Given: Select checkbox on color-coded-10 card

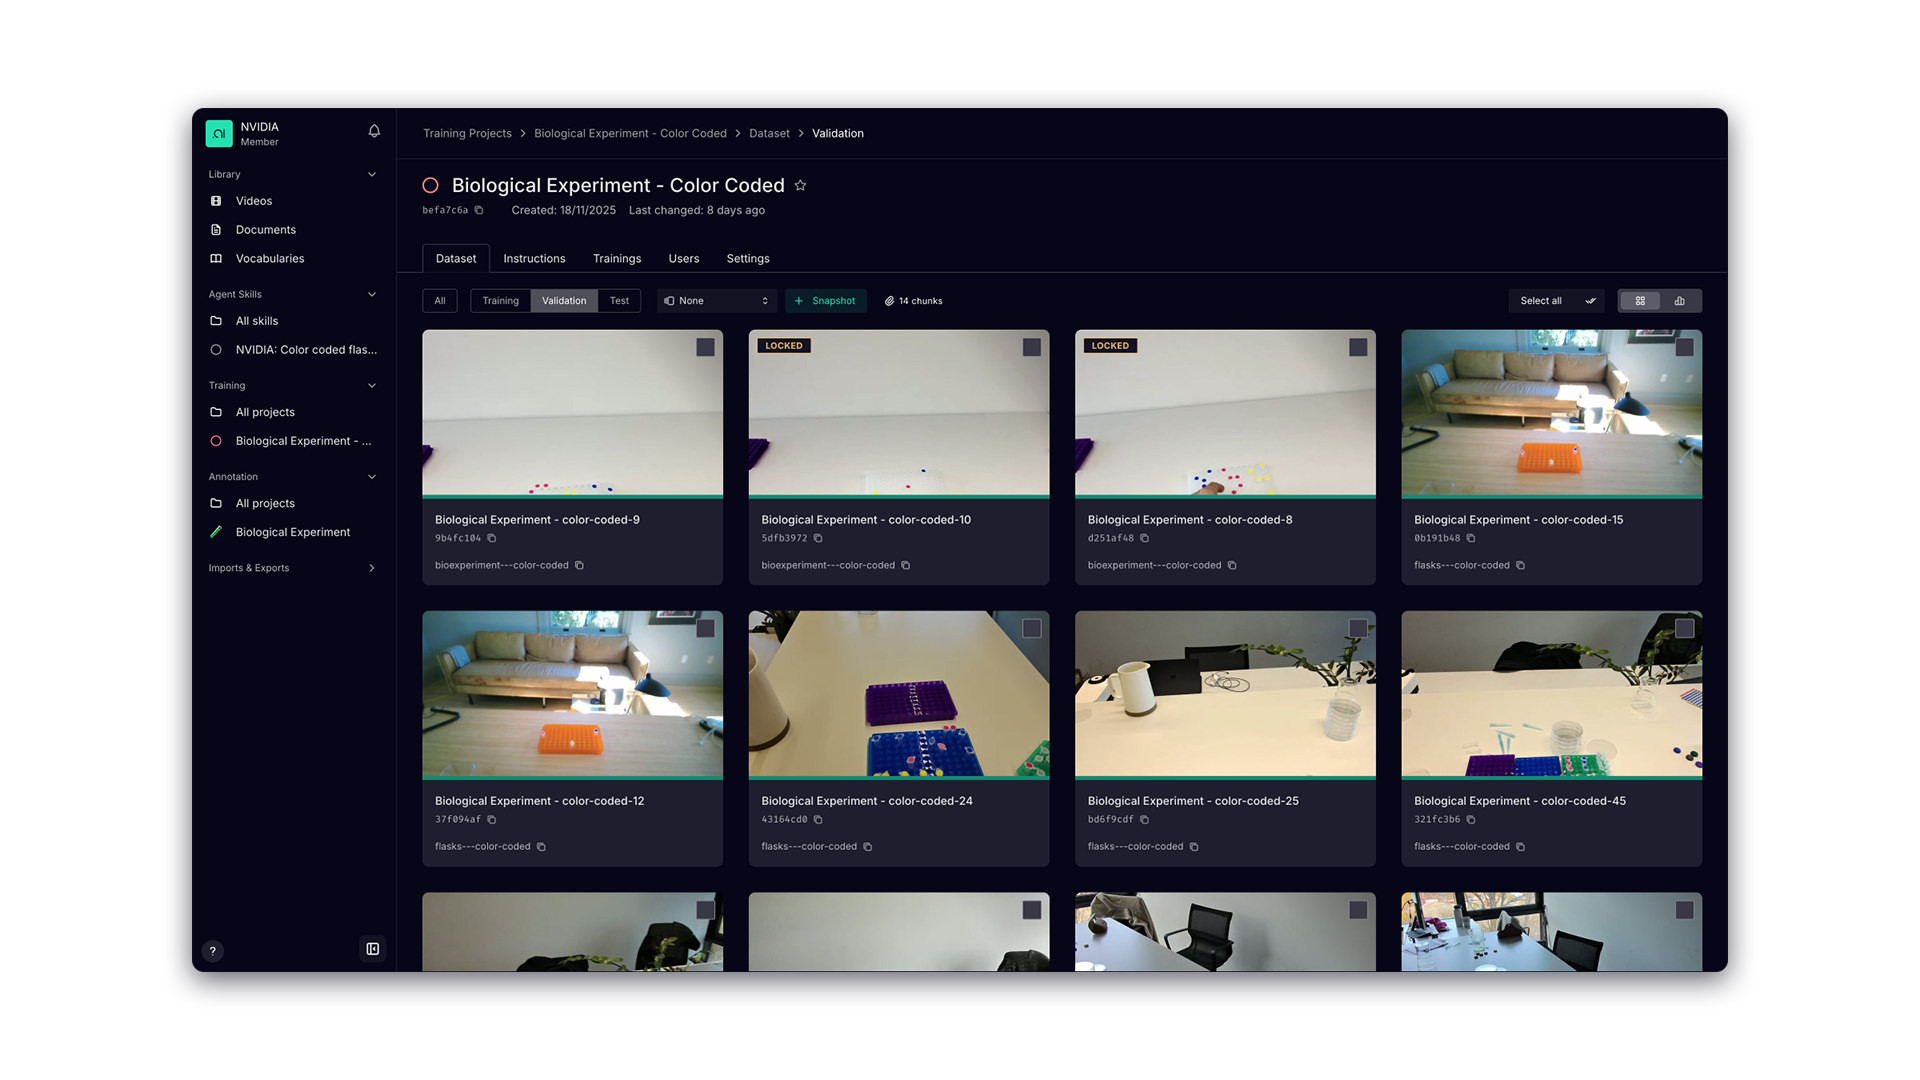Looking at the screenshot, I should pyautogui.click(x=1032, y=347).
